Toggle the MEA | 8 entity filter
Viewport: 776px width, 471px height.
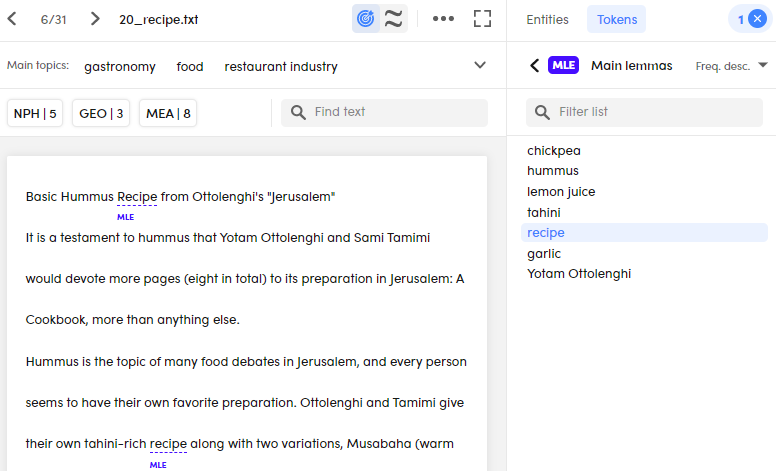pos(168,113)
